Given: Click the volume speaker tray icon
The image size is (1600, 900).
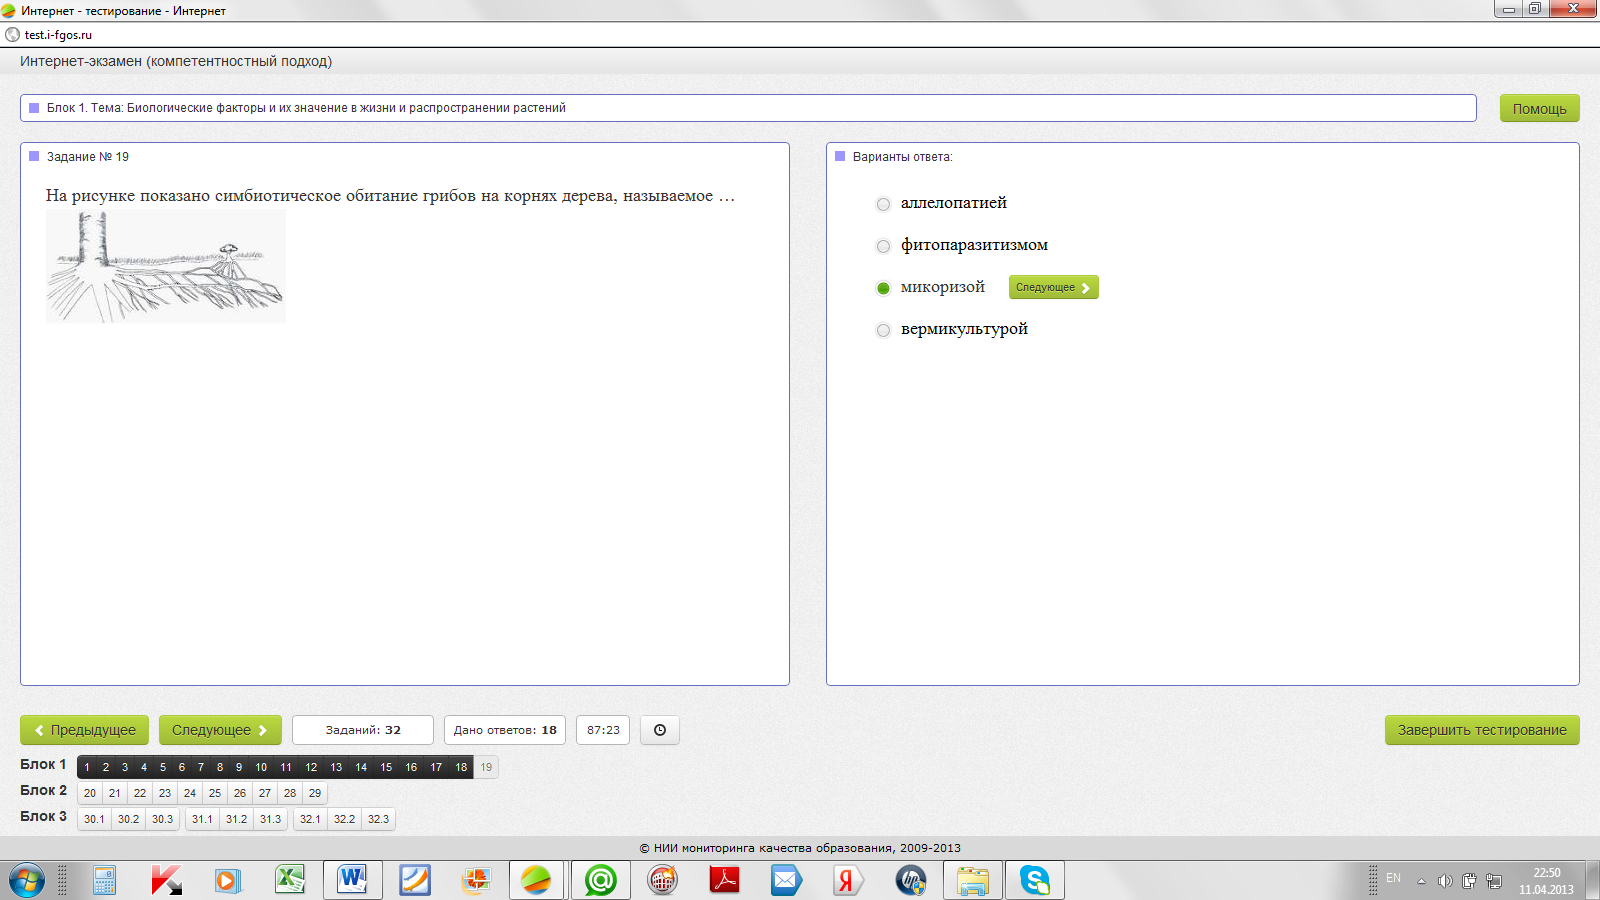Looking at the screenshot, I should point(1445,881).
